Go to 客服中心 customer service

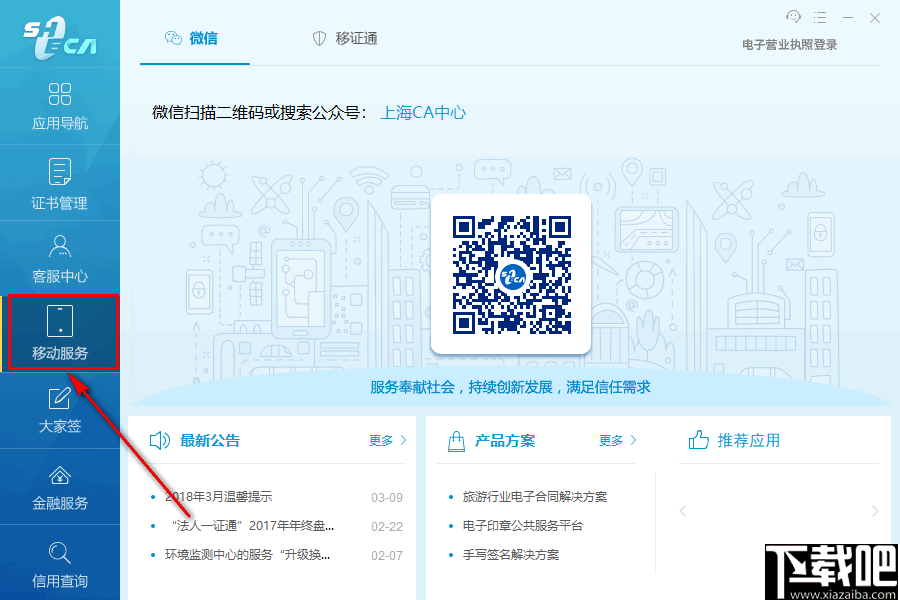coord(60,259)
